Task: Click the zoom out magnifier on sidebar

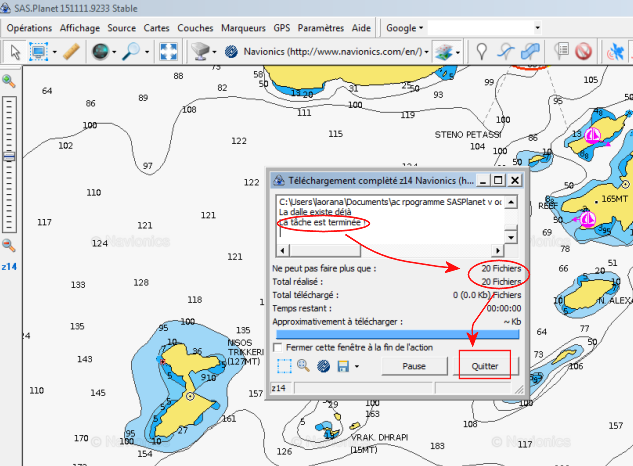Action: (8, 245)
